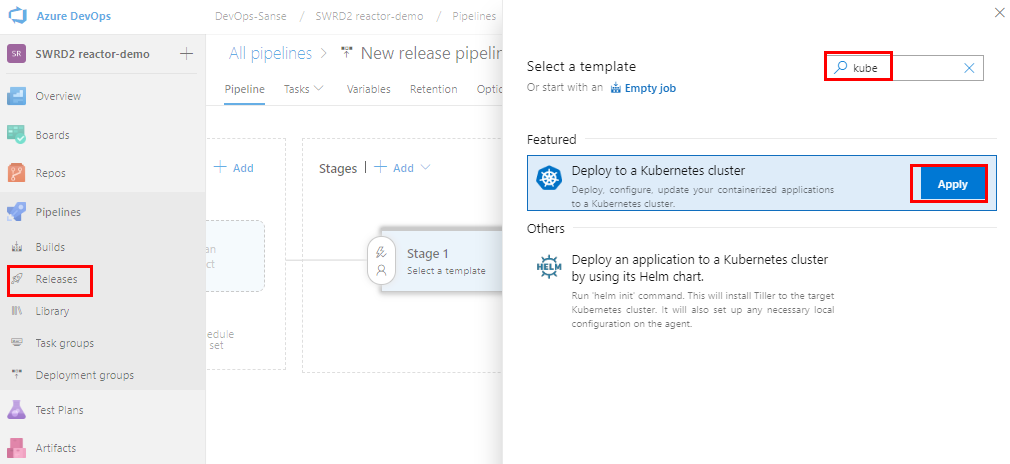Click the plus icon beside project name

coord(186,53)
